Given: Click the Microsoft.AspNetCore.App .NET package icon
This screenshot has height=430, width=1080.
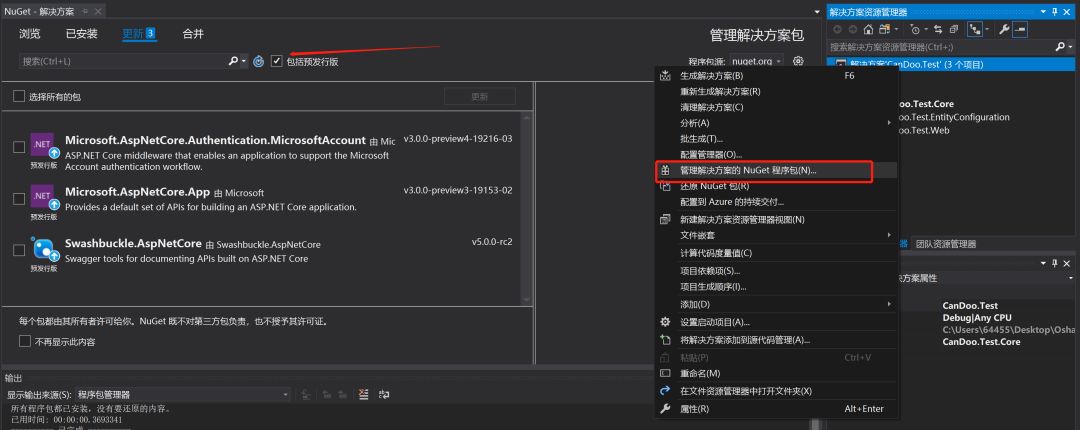Looking at the screenshot, I should (x=43, y=198).
